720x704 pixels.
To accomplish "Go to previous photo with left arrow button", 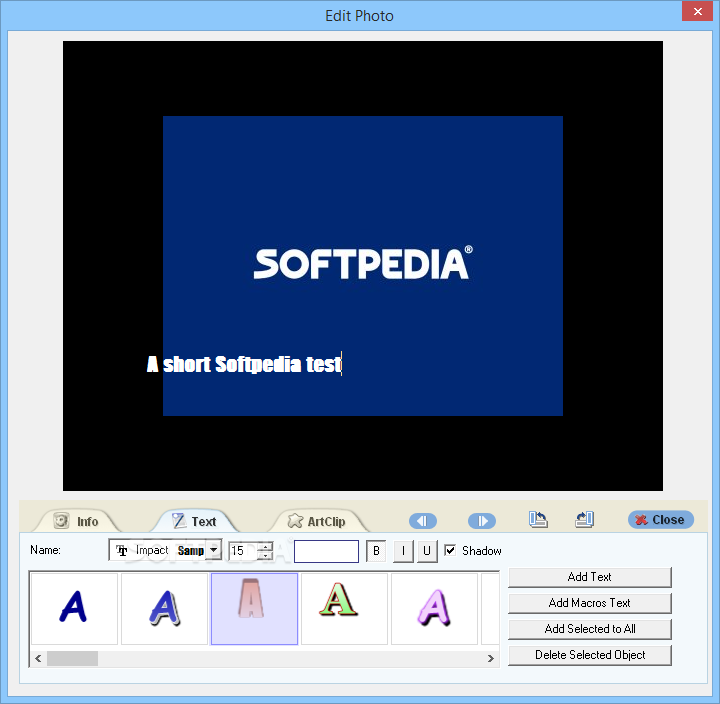I will [x=422, y=521].
